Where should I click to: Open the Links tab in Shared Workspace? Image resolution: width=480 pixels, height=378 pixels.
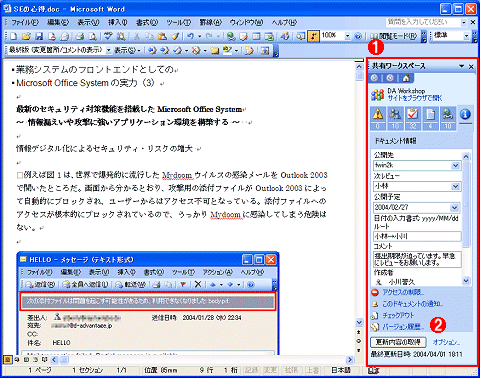(x=448, y=118)
